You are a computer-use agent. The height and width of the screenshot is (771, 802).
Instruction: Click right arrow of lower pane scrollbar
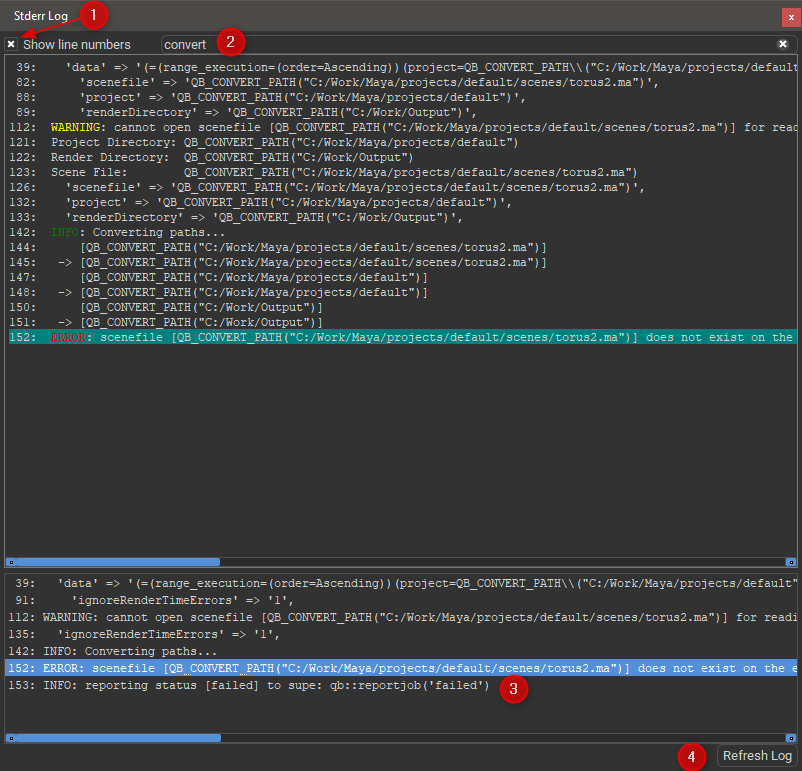[791, 738]
